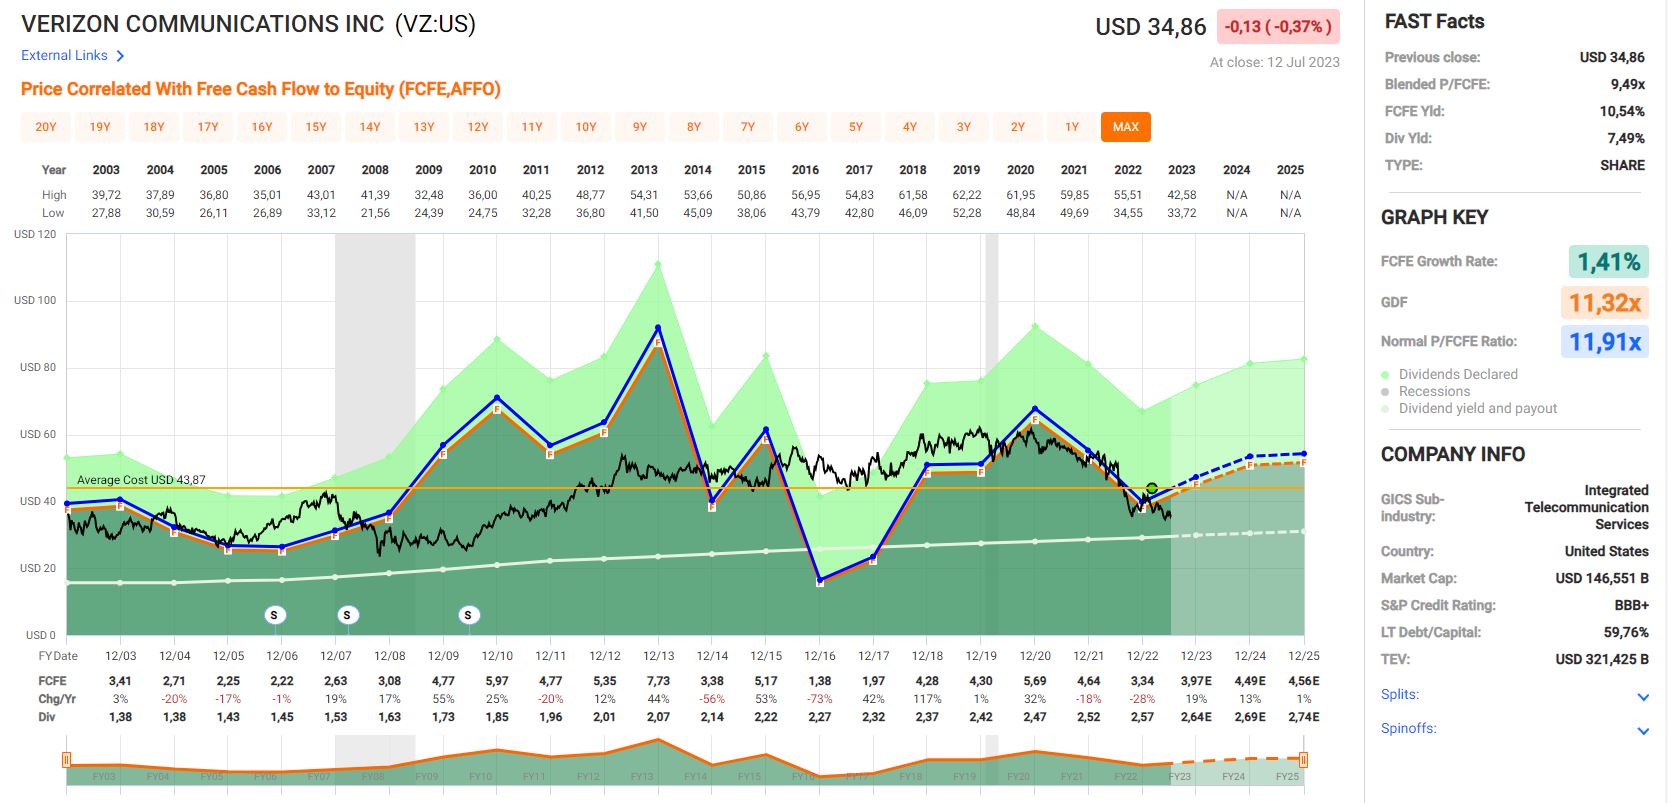Select the 12Y time range tab
The height and width of the screenshot is (803, 1668).
point(478,127)
